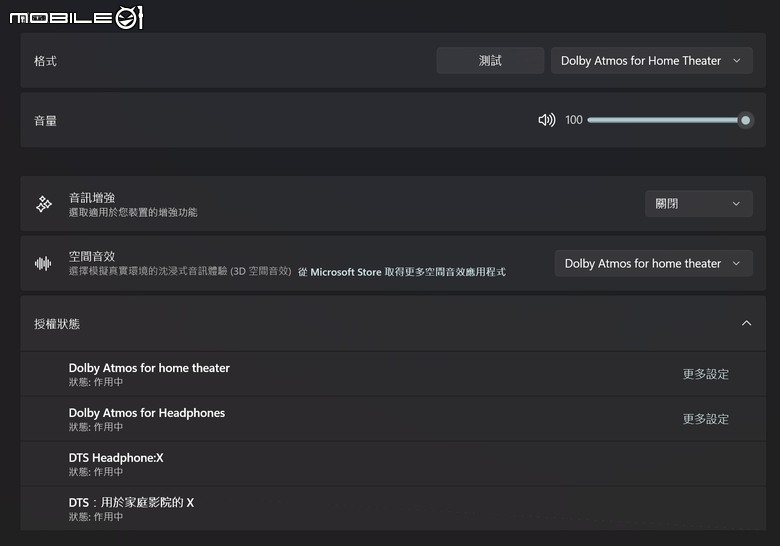
Task: Click the 選取適用於您裝置的增強功能 description
Action: click(x=133, y=213)
